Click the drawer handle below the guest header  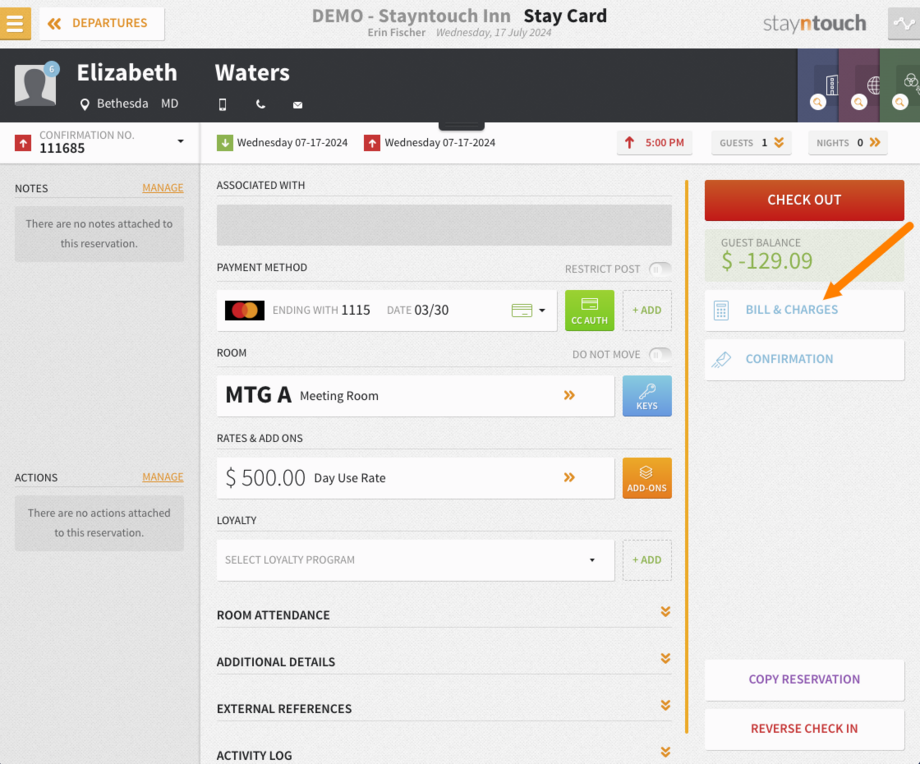click(462, 126)
